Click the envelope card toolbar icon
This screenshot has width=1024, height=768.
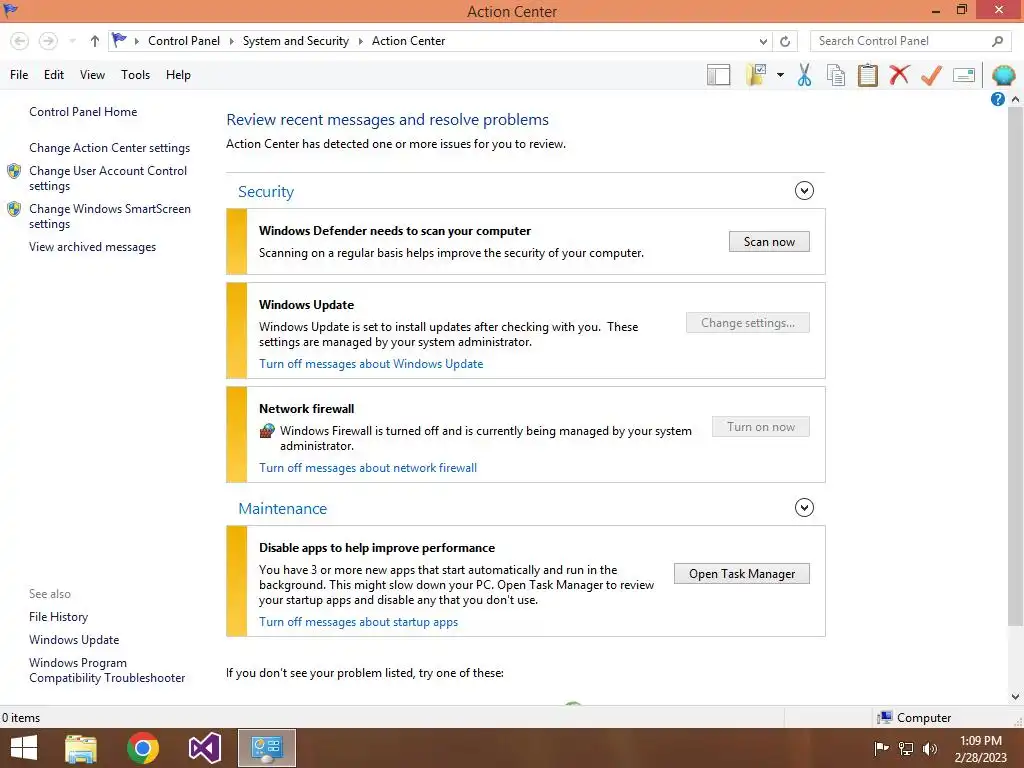coord(964,75)
